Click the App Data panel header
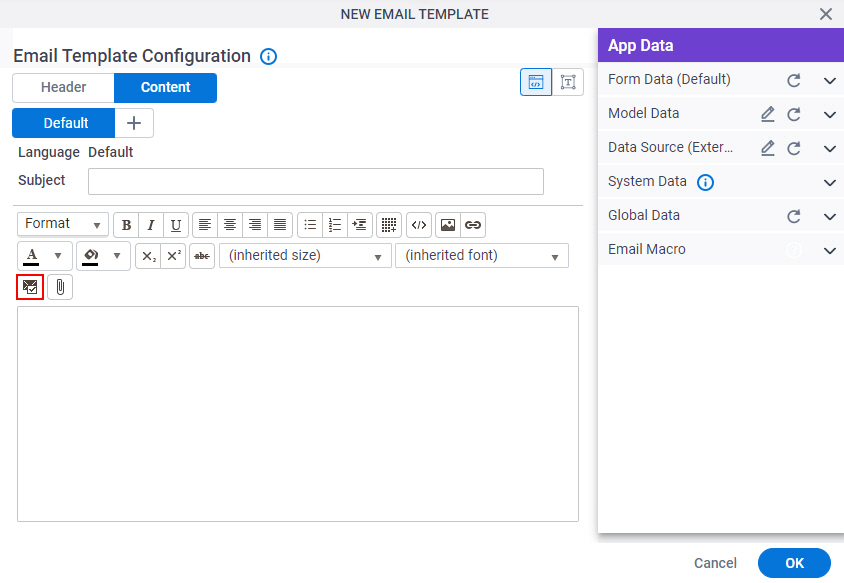Screen dimensions: 844x583 (721, 45)
